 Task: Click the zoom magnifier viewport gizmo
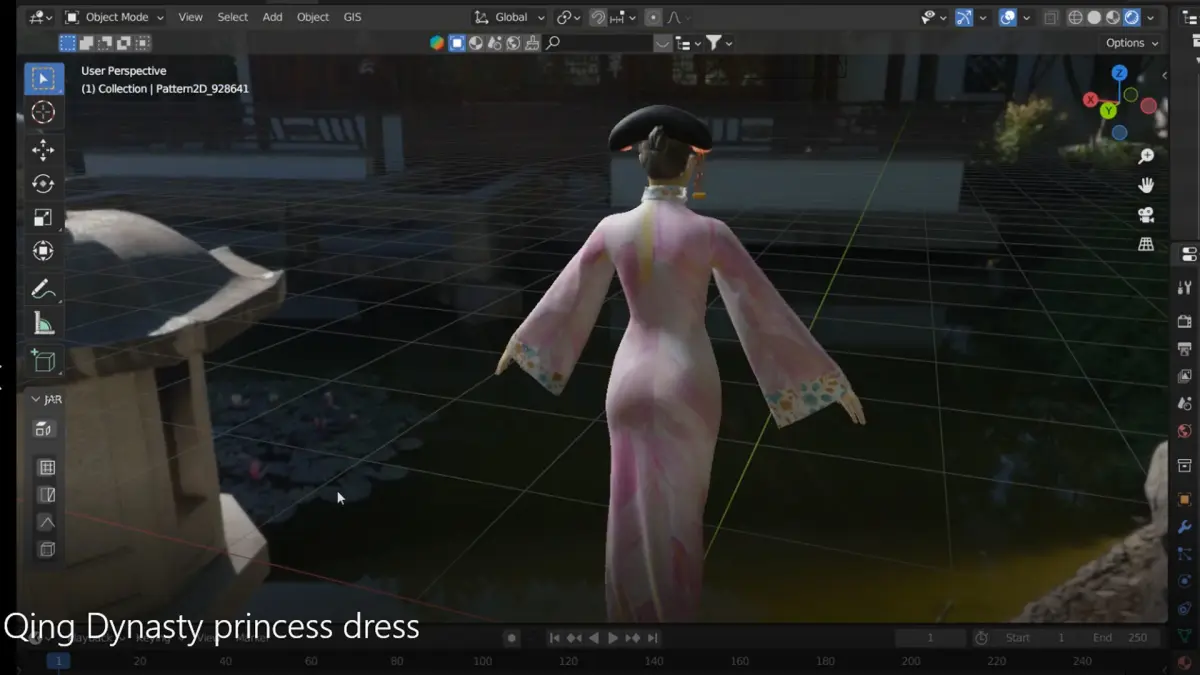coord(1146,156)
